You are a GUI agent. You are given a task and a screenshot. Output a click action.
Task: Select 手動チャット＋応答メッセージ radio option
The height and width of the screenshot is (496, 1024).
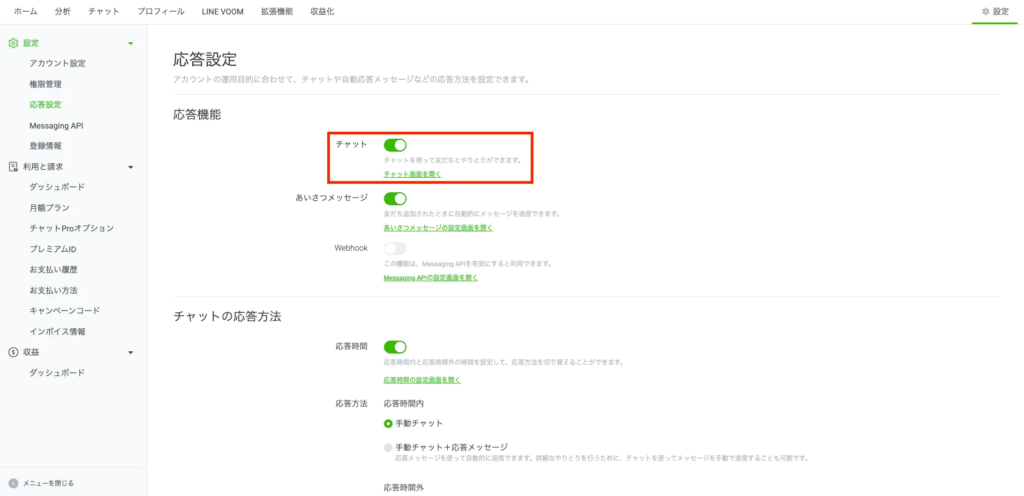(389, 447)
